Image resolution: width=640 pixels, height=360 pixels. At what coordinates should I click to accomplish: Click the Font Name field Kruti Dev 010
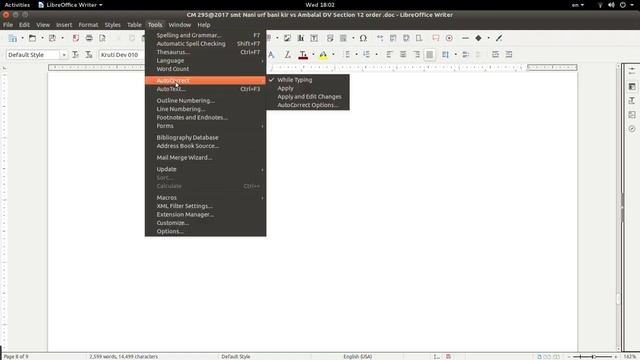pos(121,55)
